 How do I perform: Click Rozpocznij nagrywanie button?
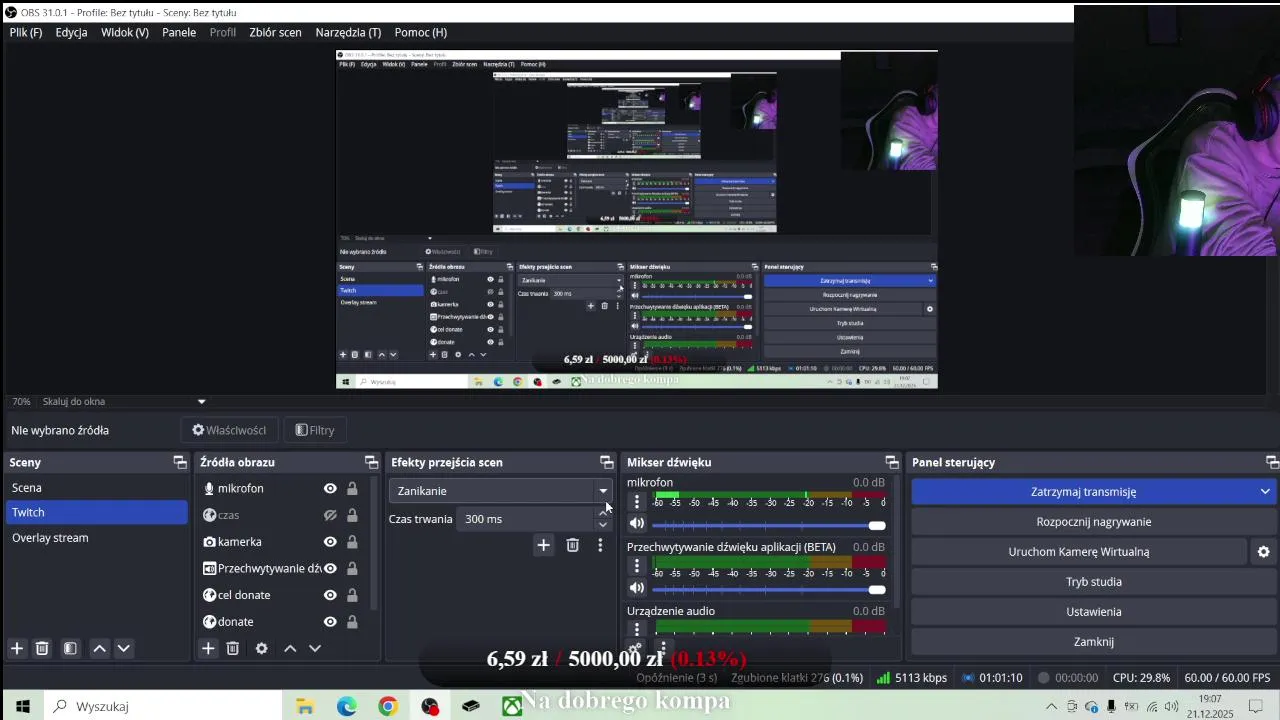click(1094, 522)
